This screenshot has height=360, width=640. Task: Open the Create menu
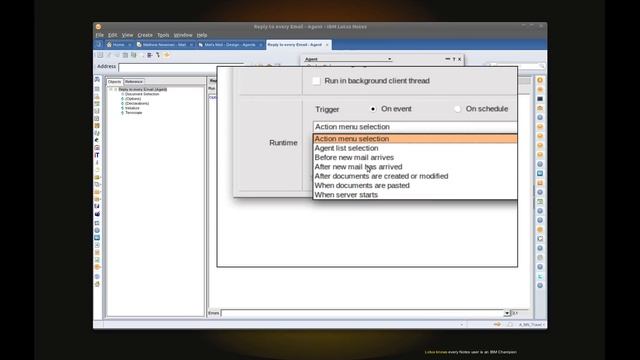pos(145,35)
